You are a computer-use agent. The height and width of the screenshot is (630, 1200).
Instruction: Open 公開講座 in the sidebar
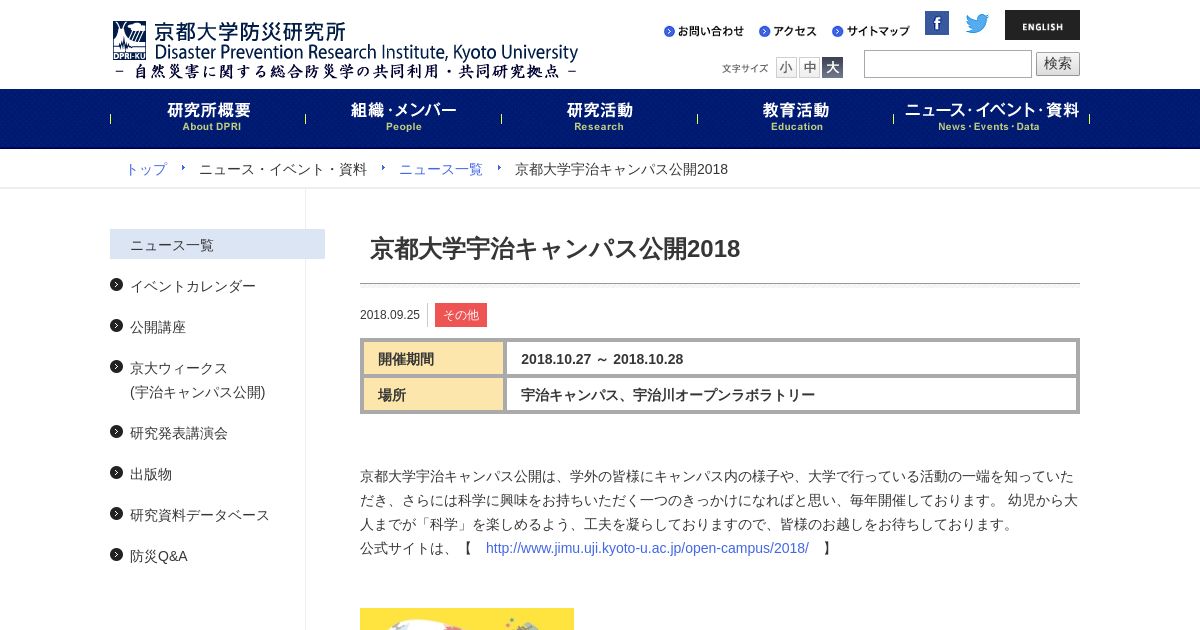click(x=158, y=327)
